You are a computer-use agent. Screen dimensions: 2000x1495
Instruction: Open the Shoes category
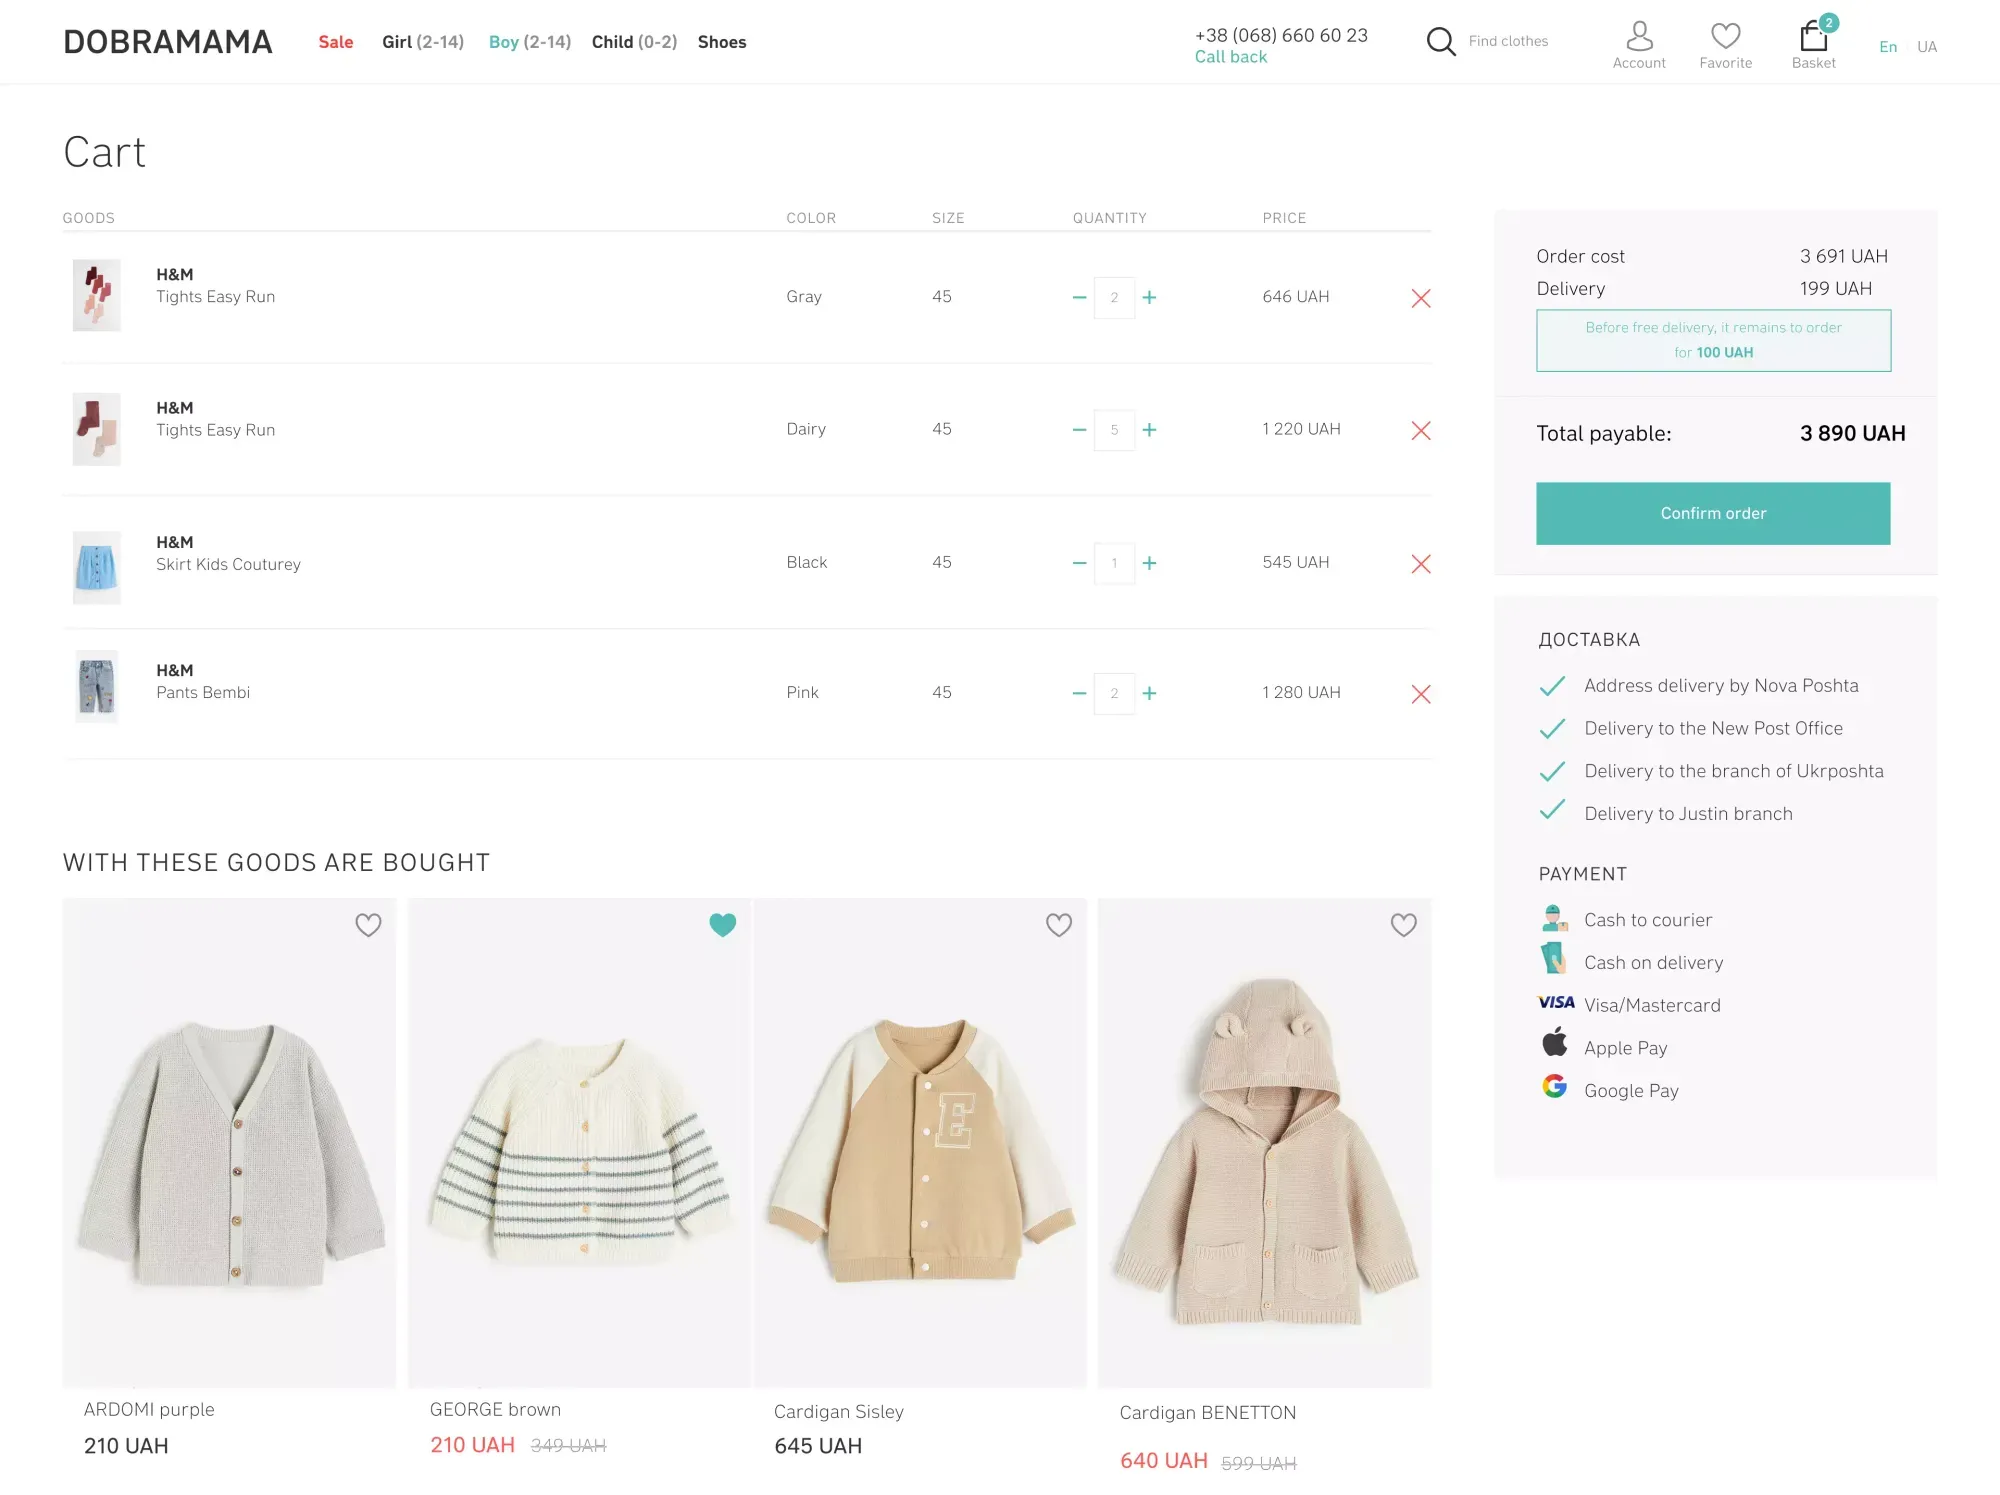pos(721,42)
